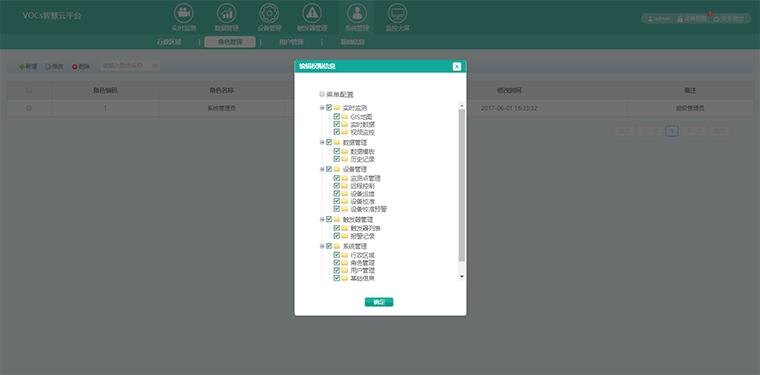Switch to the 行政区域 sub-tab

[x=169, y=42]
